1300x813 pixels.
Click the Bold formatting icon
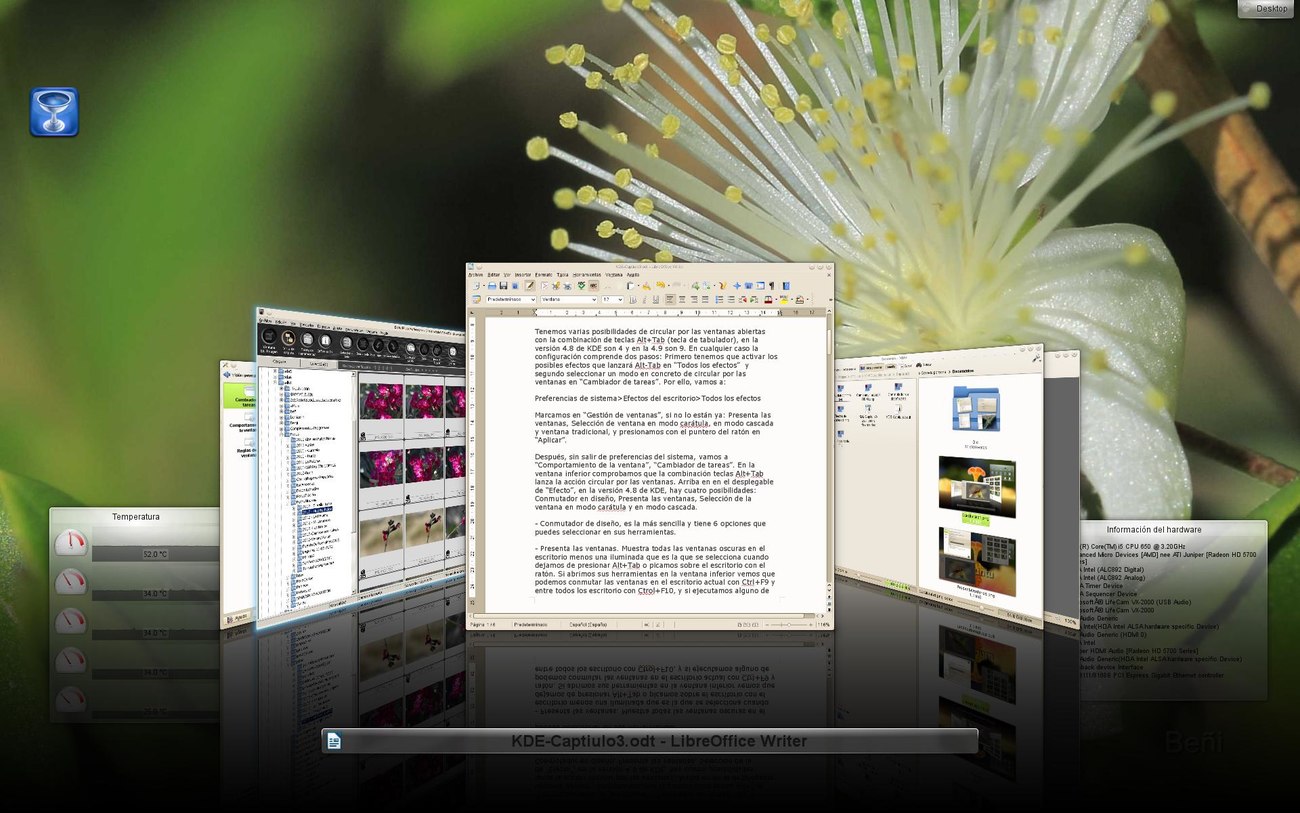pyautogui.click(x=633, y=299)
